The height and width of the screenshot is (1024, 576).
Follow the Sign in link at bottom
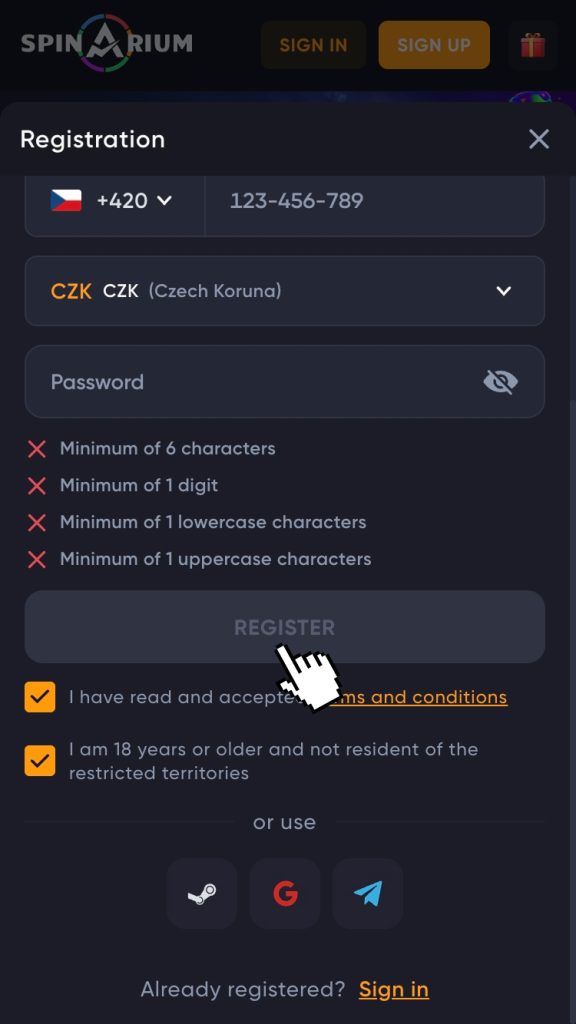click(x=393, y=989)
